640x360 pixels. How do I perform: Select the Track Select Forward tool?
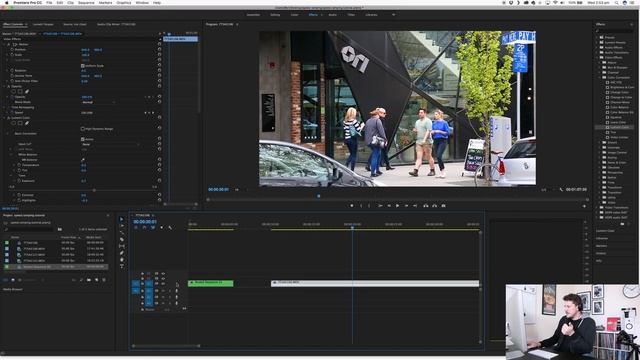(x=121, y=226)
